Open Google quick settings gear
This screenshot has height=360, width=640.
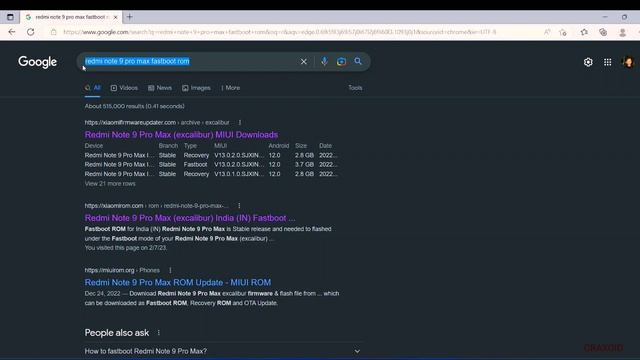pyautogui.click(x=588, y=62)
